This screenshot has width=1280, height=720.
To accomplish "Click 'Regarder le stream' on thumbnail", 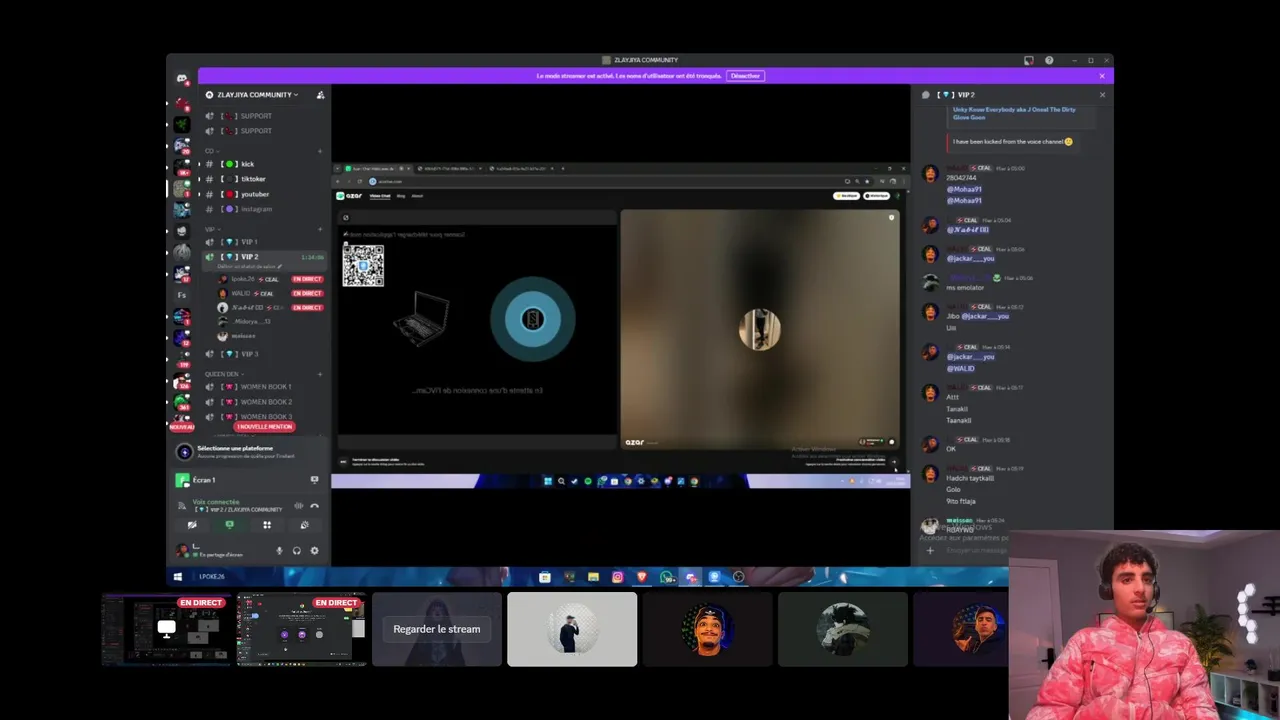I will coord(437,629).
